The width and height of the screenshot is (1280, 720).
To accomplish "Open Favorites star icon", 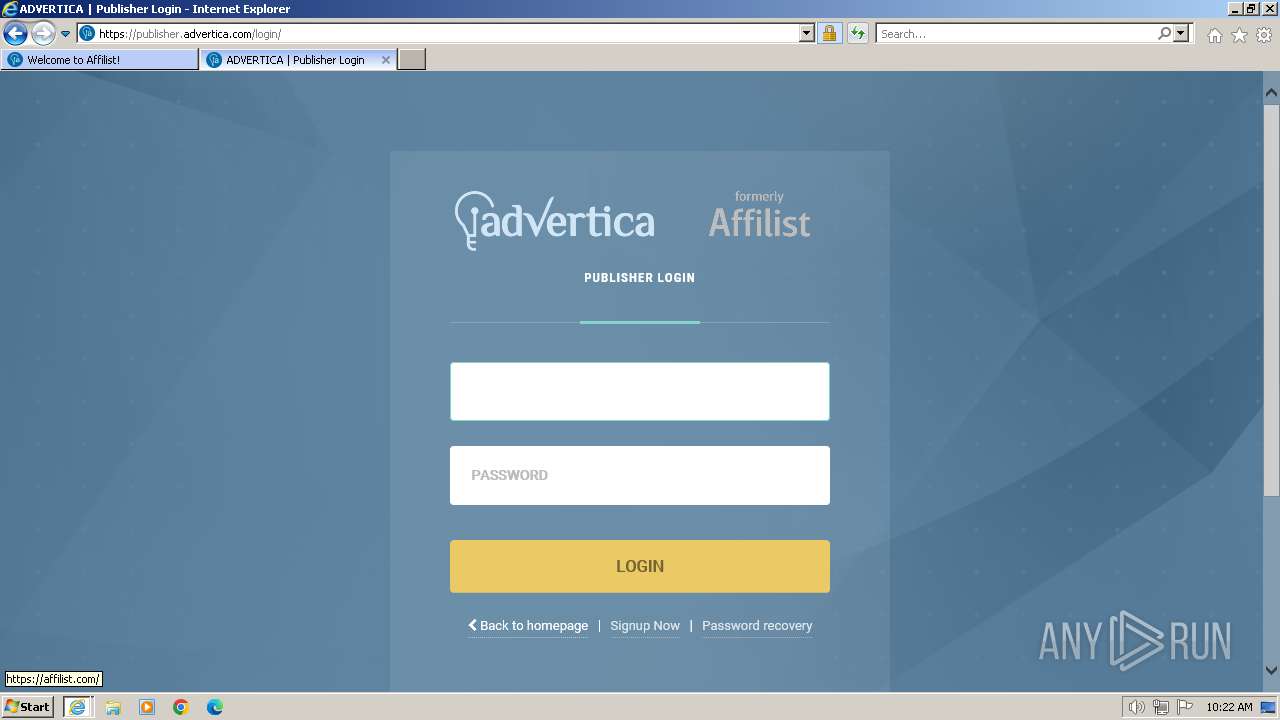I will pyautogui.click(x=1239, y=35).
